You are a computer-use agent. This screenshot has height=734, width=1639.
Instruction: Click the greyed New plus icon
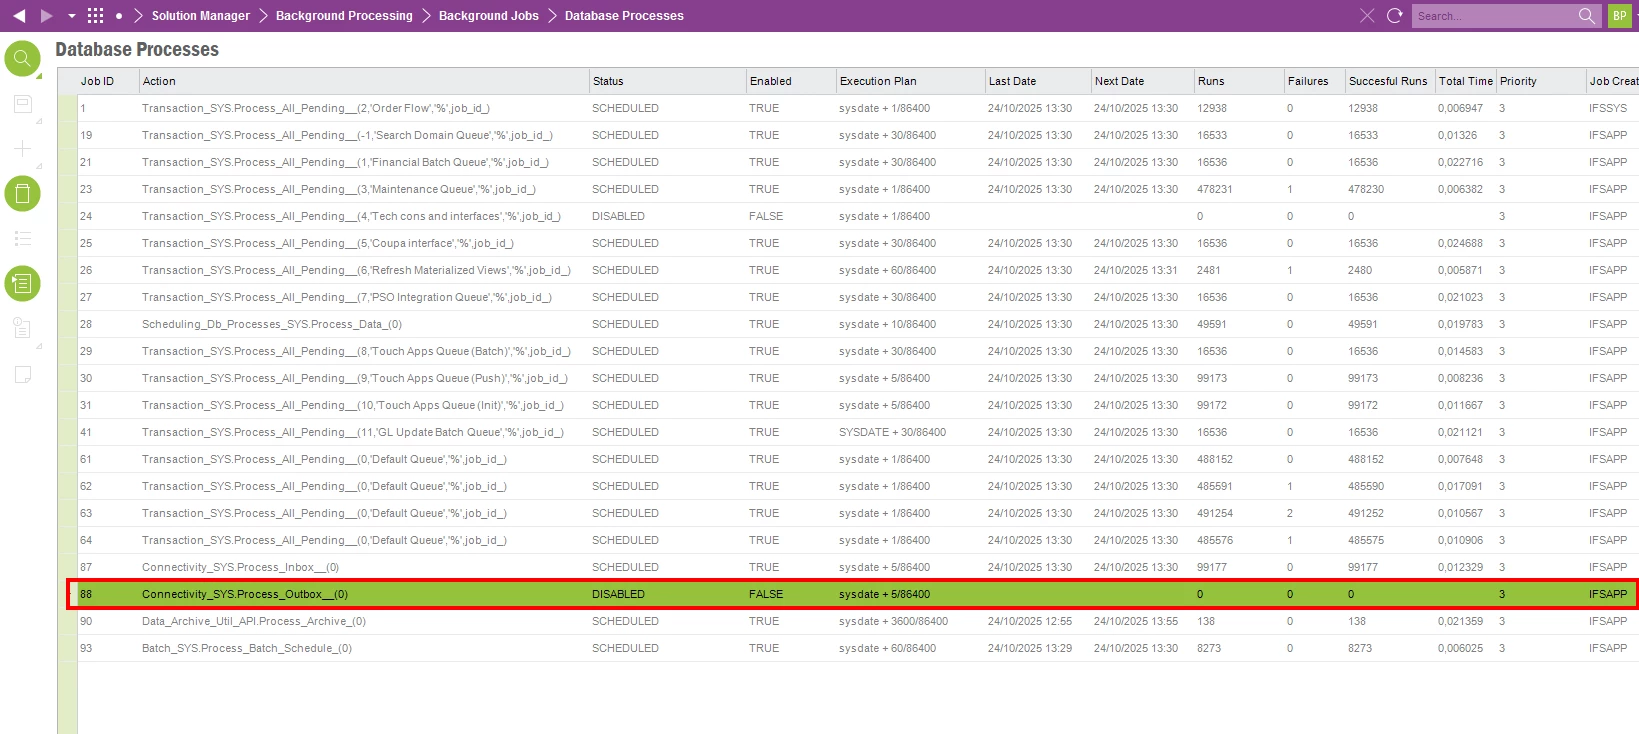(x=22, y=149)
